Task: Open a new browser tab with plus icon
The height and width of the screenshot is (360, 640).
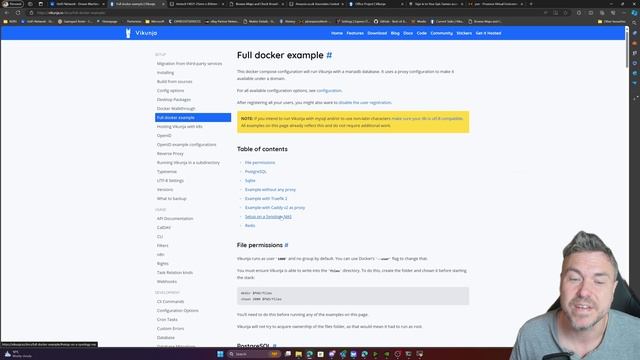Action: (531, 4)
